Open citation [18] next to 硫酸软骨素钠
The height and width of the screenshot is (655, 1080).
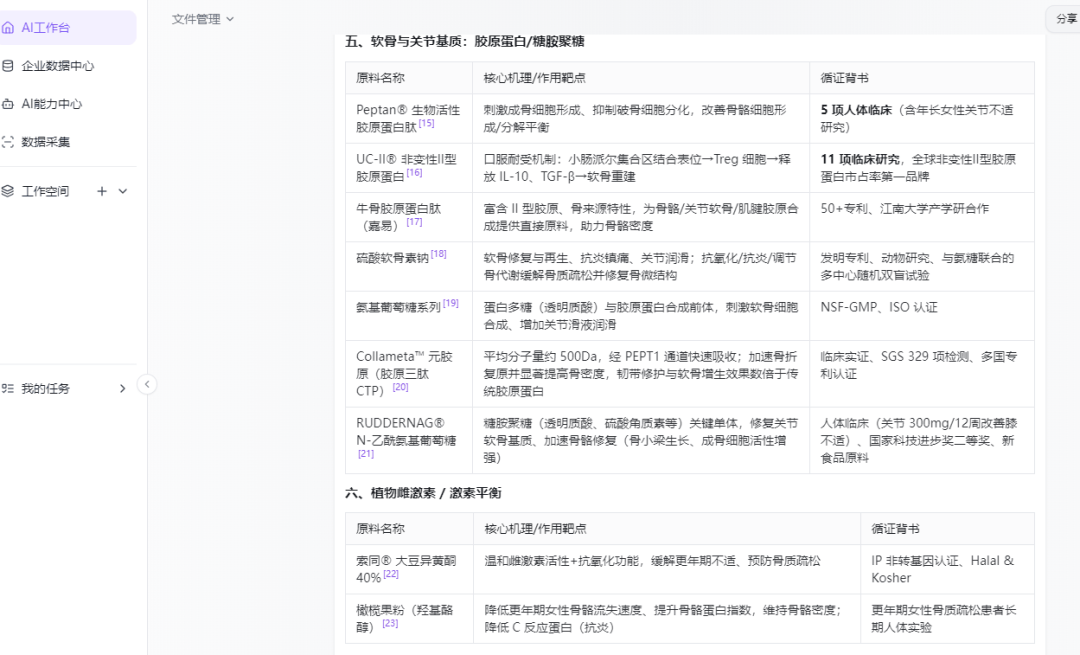[439, 253]
